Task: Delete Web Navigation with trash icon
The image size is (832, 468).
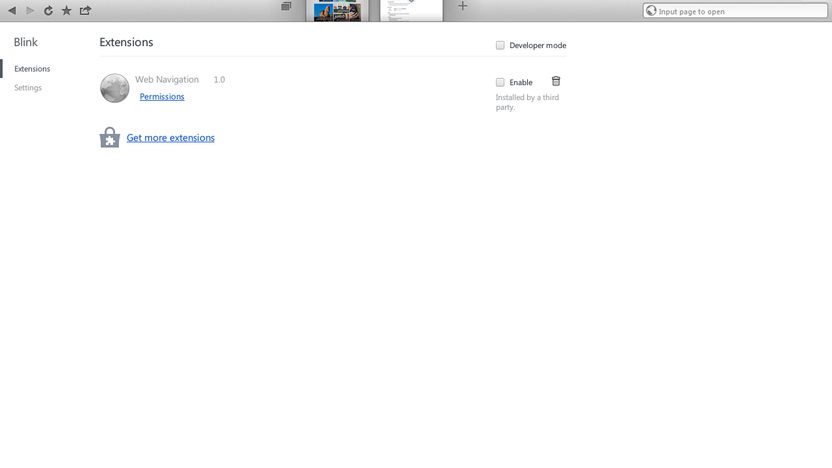Action: (556, 81)
